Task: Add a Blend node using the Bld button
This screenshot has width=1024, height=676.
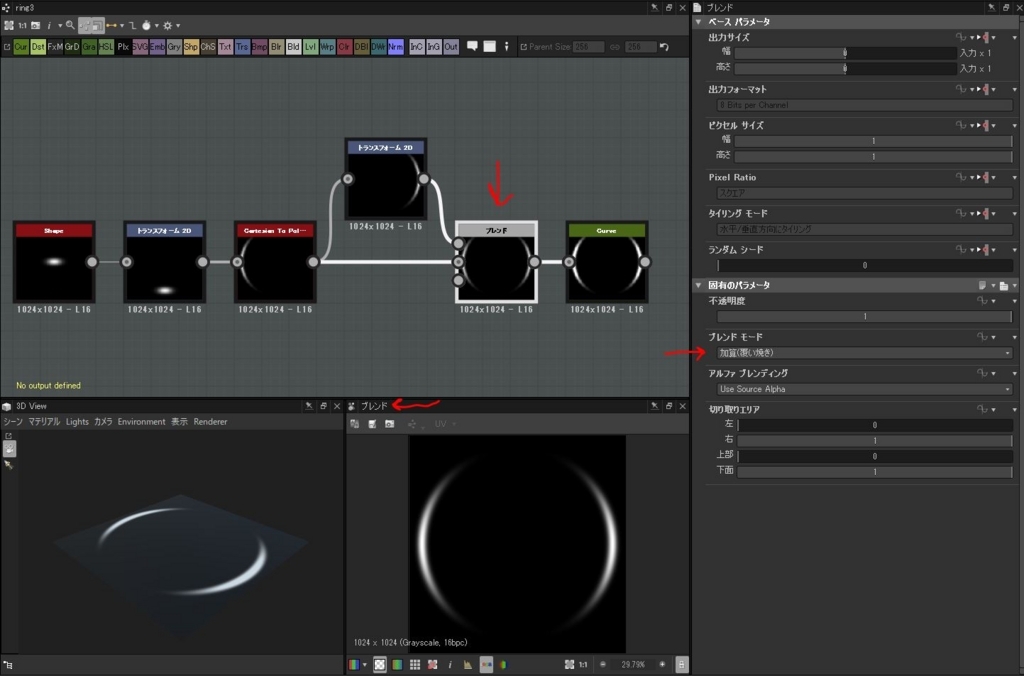Action: pos(293,47)
